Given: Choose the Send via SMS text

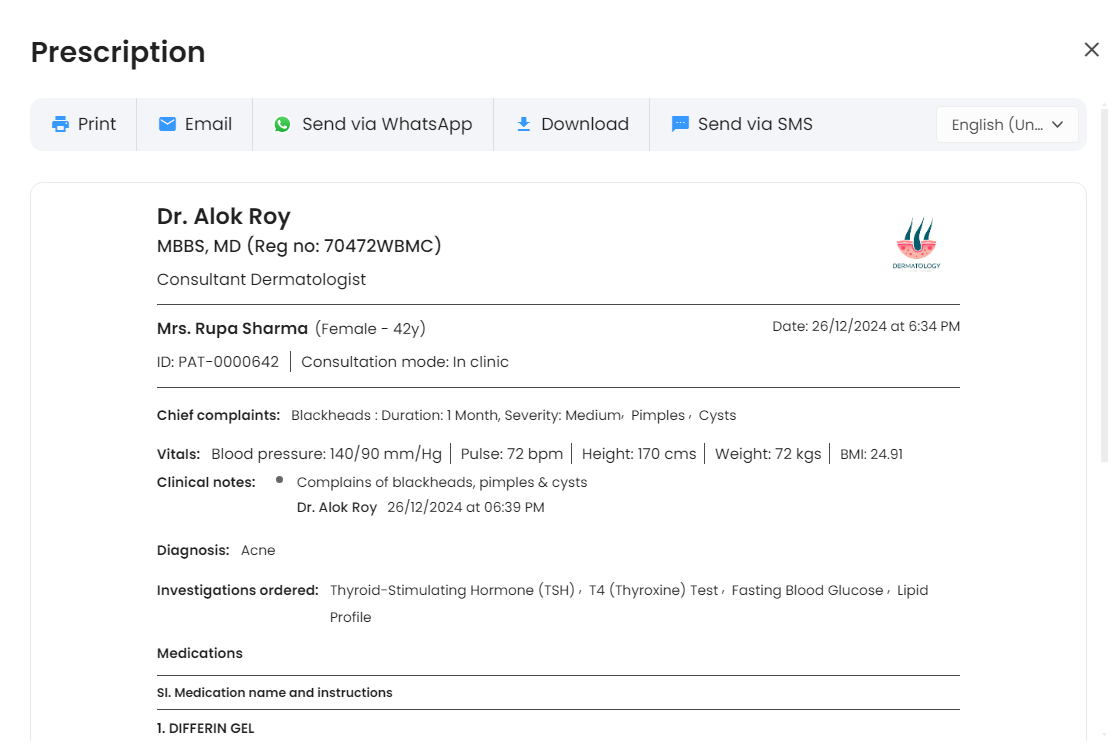Looking at the screenshot, I should tap(755, 124).
